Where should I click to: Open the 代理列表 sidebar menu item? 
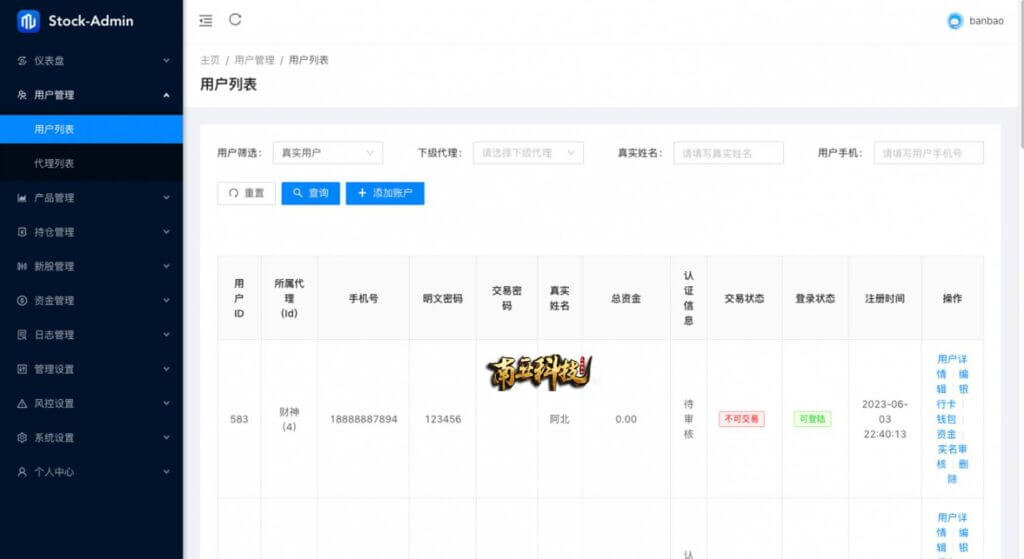pyautogui.click(x=91, y=163)
